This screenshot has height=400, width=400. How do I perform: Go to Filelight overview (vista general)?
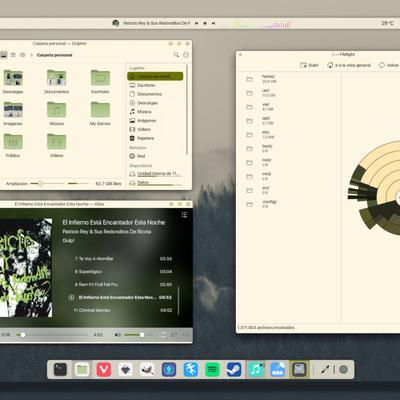[349, 65]
